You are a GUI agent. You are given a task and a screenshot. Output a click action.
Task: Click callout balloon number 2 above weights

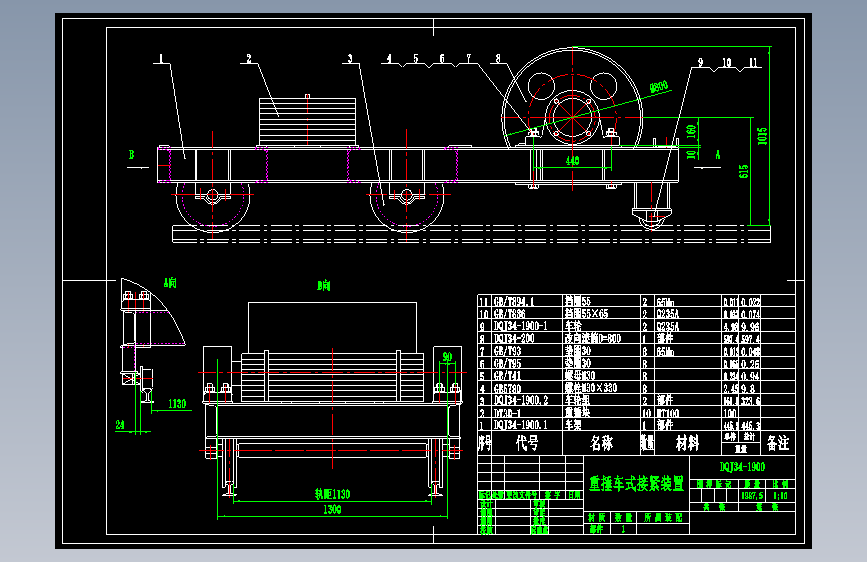pyautogui.click(x=249, y=58)
